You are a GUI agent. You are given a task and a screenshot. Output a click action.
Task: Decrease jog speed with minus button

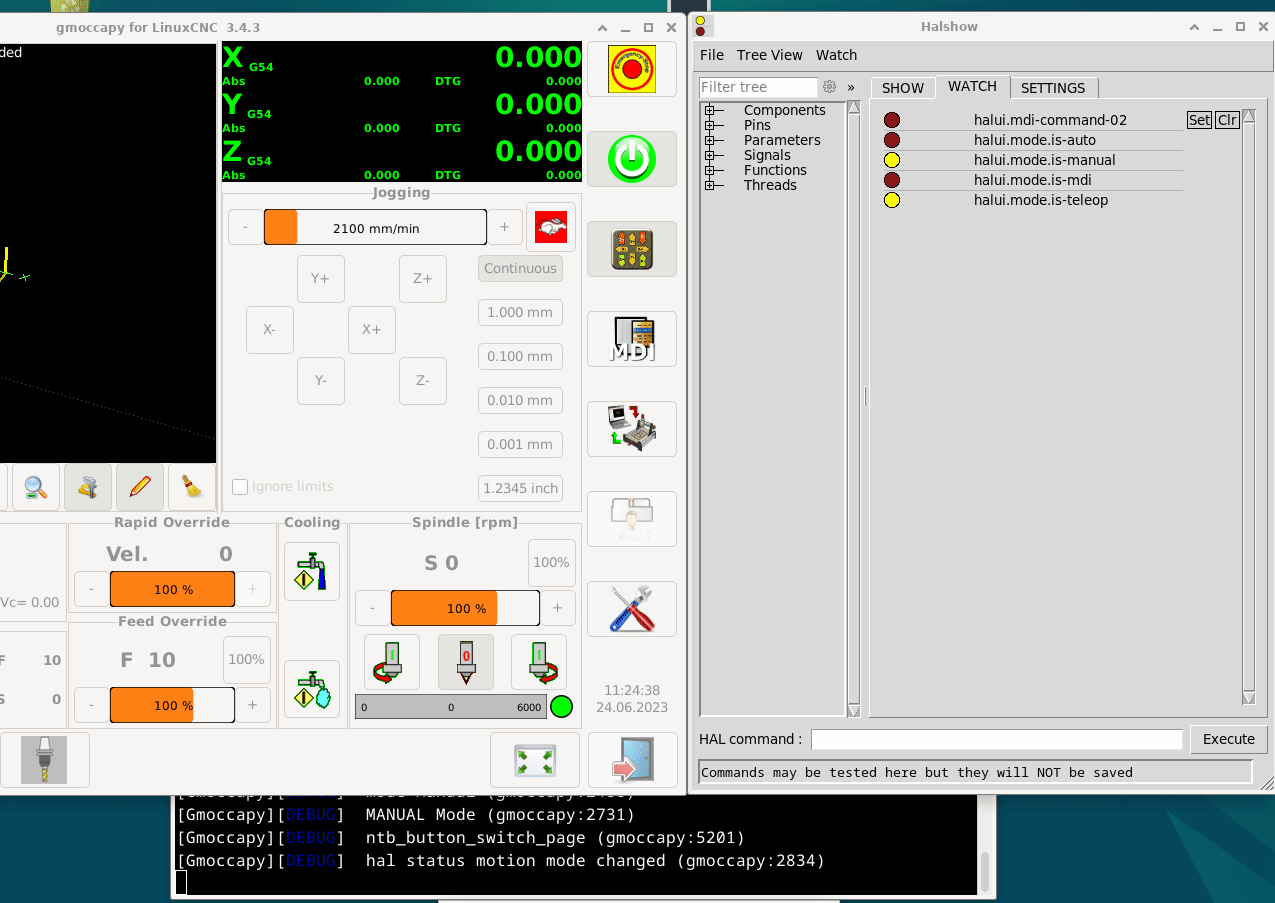245,228
